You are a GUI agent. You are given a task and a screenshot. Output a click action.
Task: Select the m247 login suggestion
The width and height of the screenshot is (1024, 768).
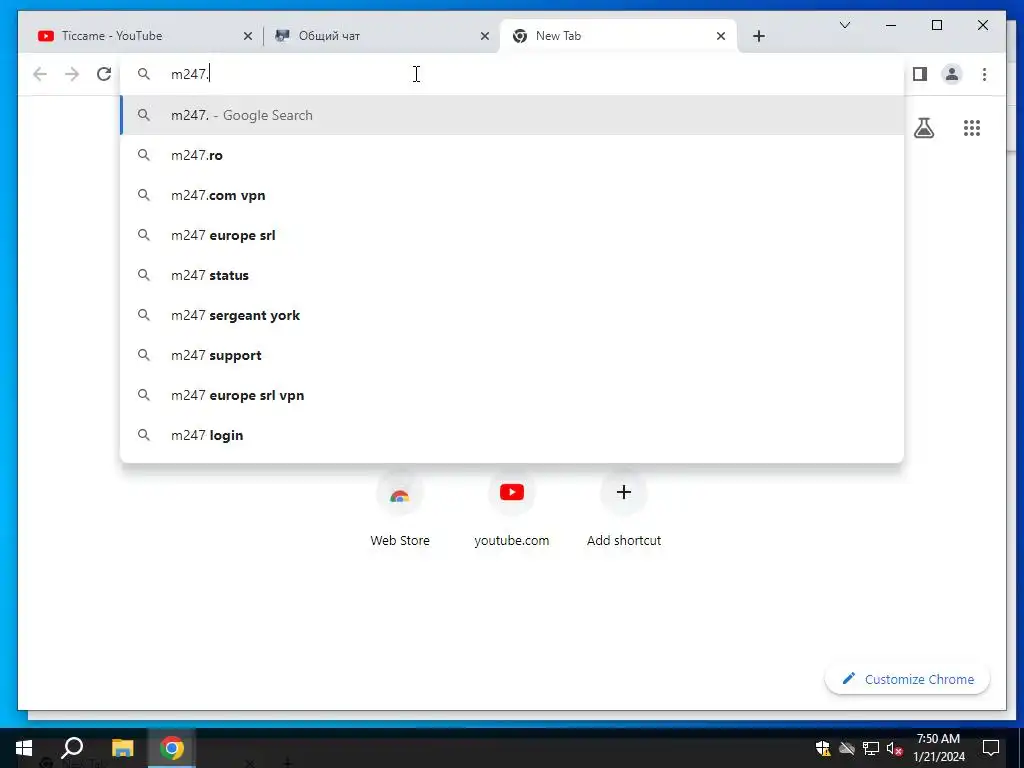point(512,436)
